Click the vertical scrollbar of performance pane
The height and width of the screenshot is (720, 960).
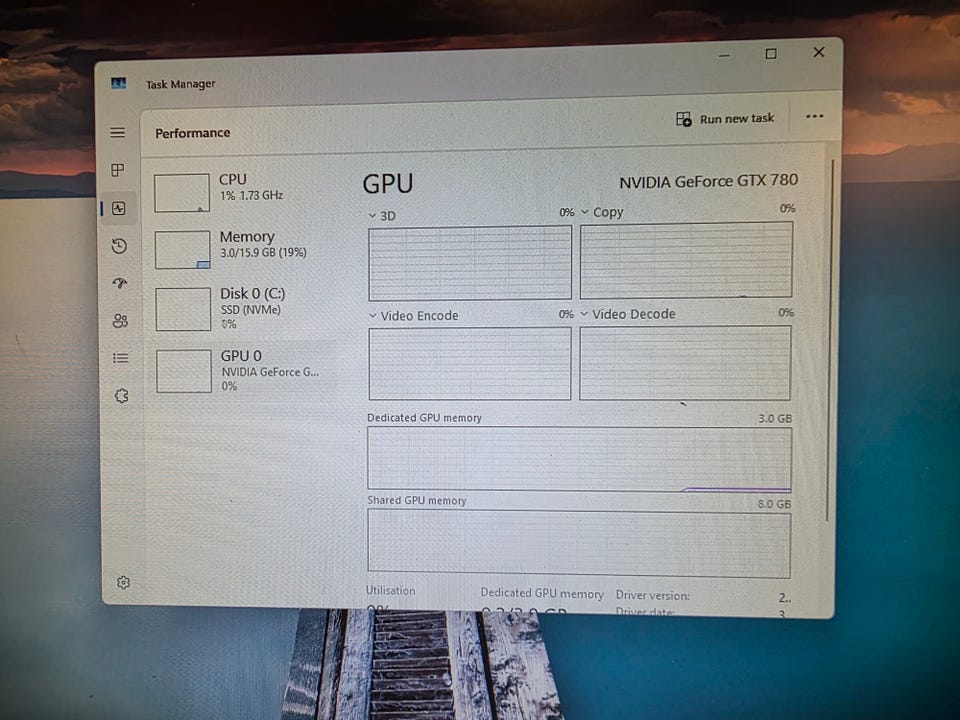click(829, 340)
